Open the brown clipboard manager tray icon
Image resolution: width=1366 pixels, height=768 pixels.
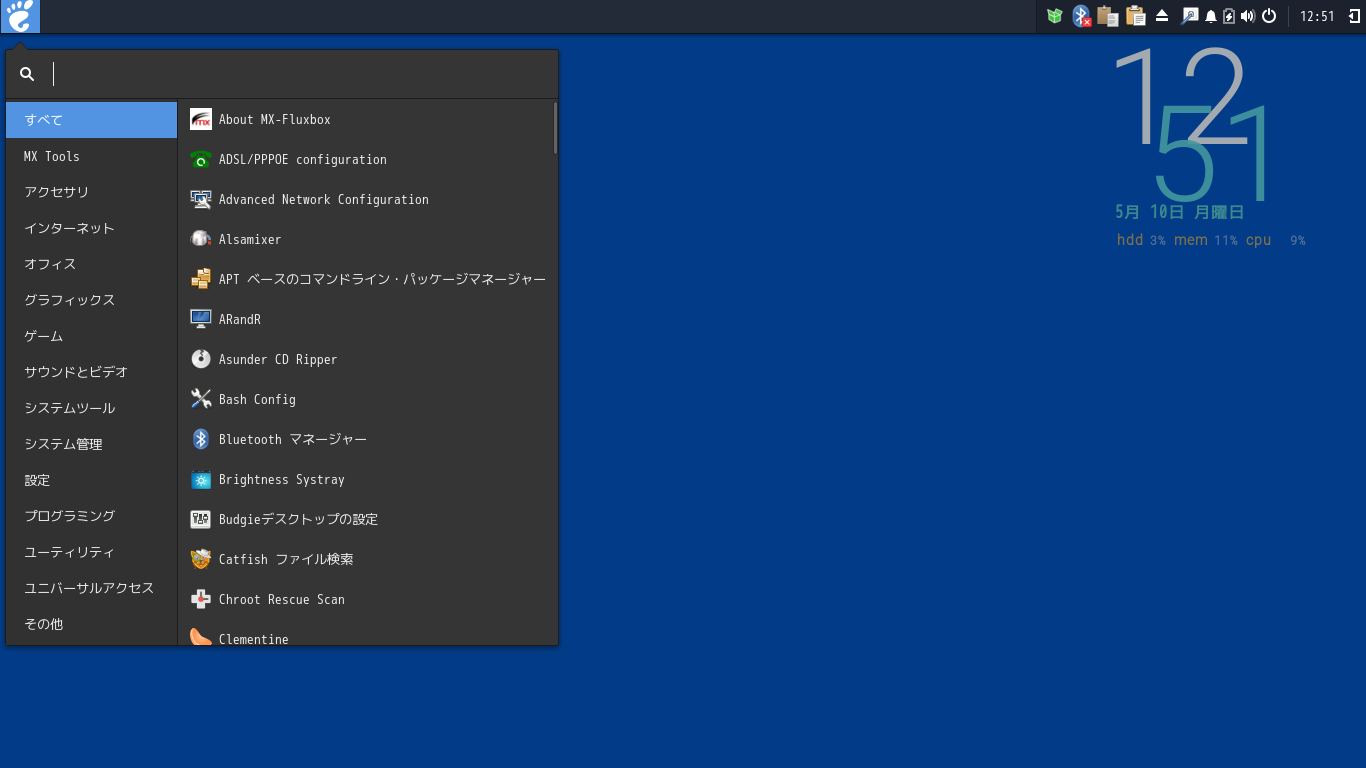click(1107, 16)
